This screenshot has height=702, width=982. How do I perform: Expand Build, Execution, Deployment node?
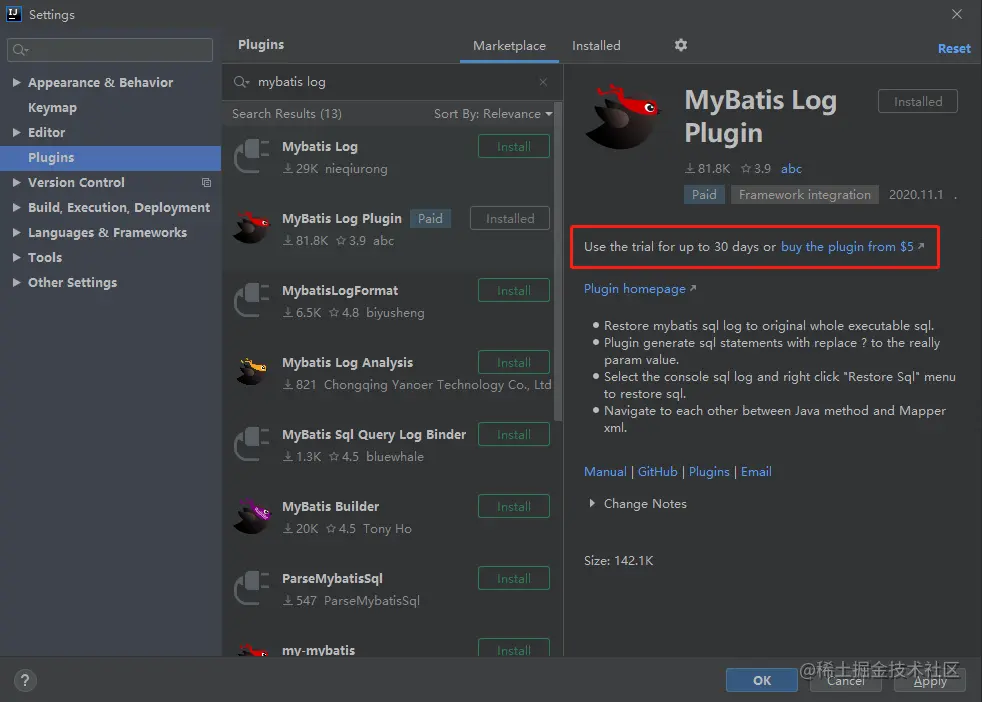point(16,207)
